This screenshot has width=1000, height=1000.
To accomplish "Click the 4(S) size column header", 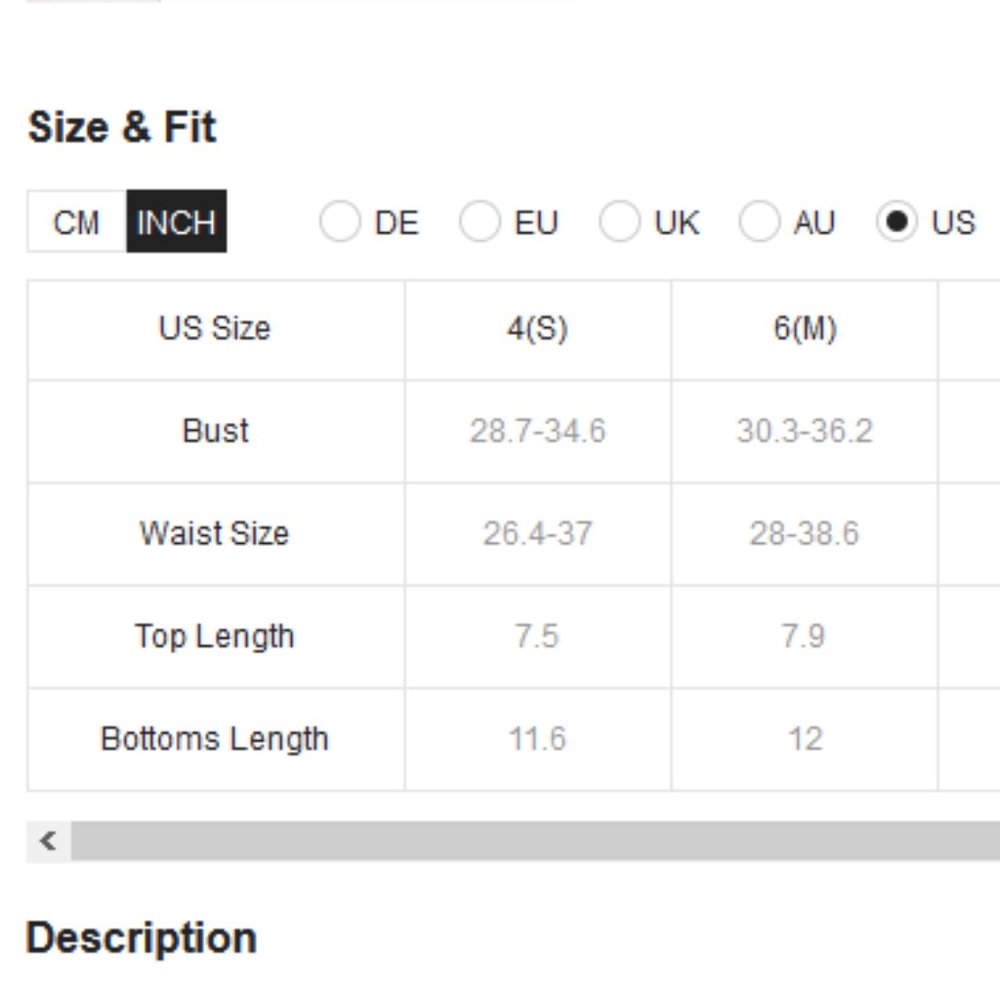I will click(538, 330).
